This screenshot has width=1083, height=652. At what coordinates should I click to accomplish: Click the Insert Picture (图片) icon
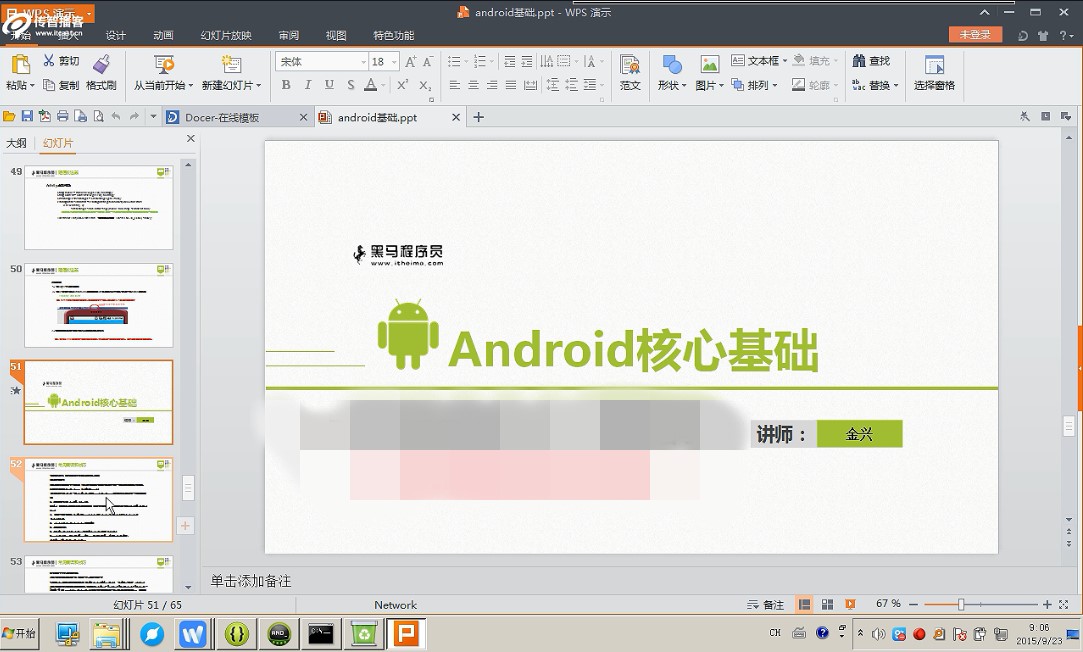[709, 64]
